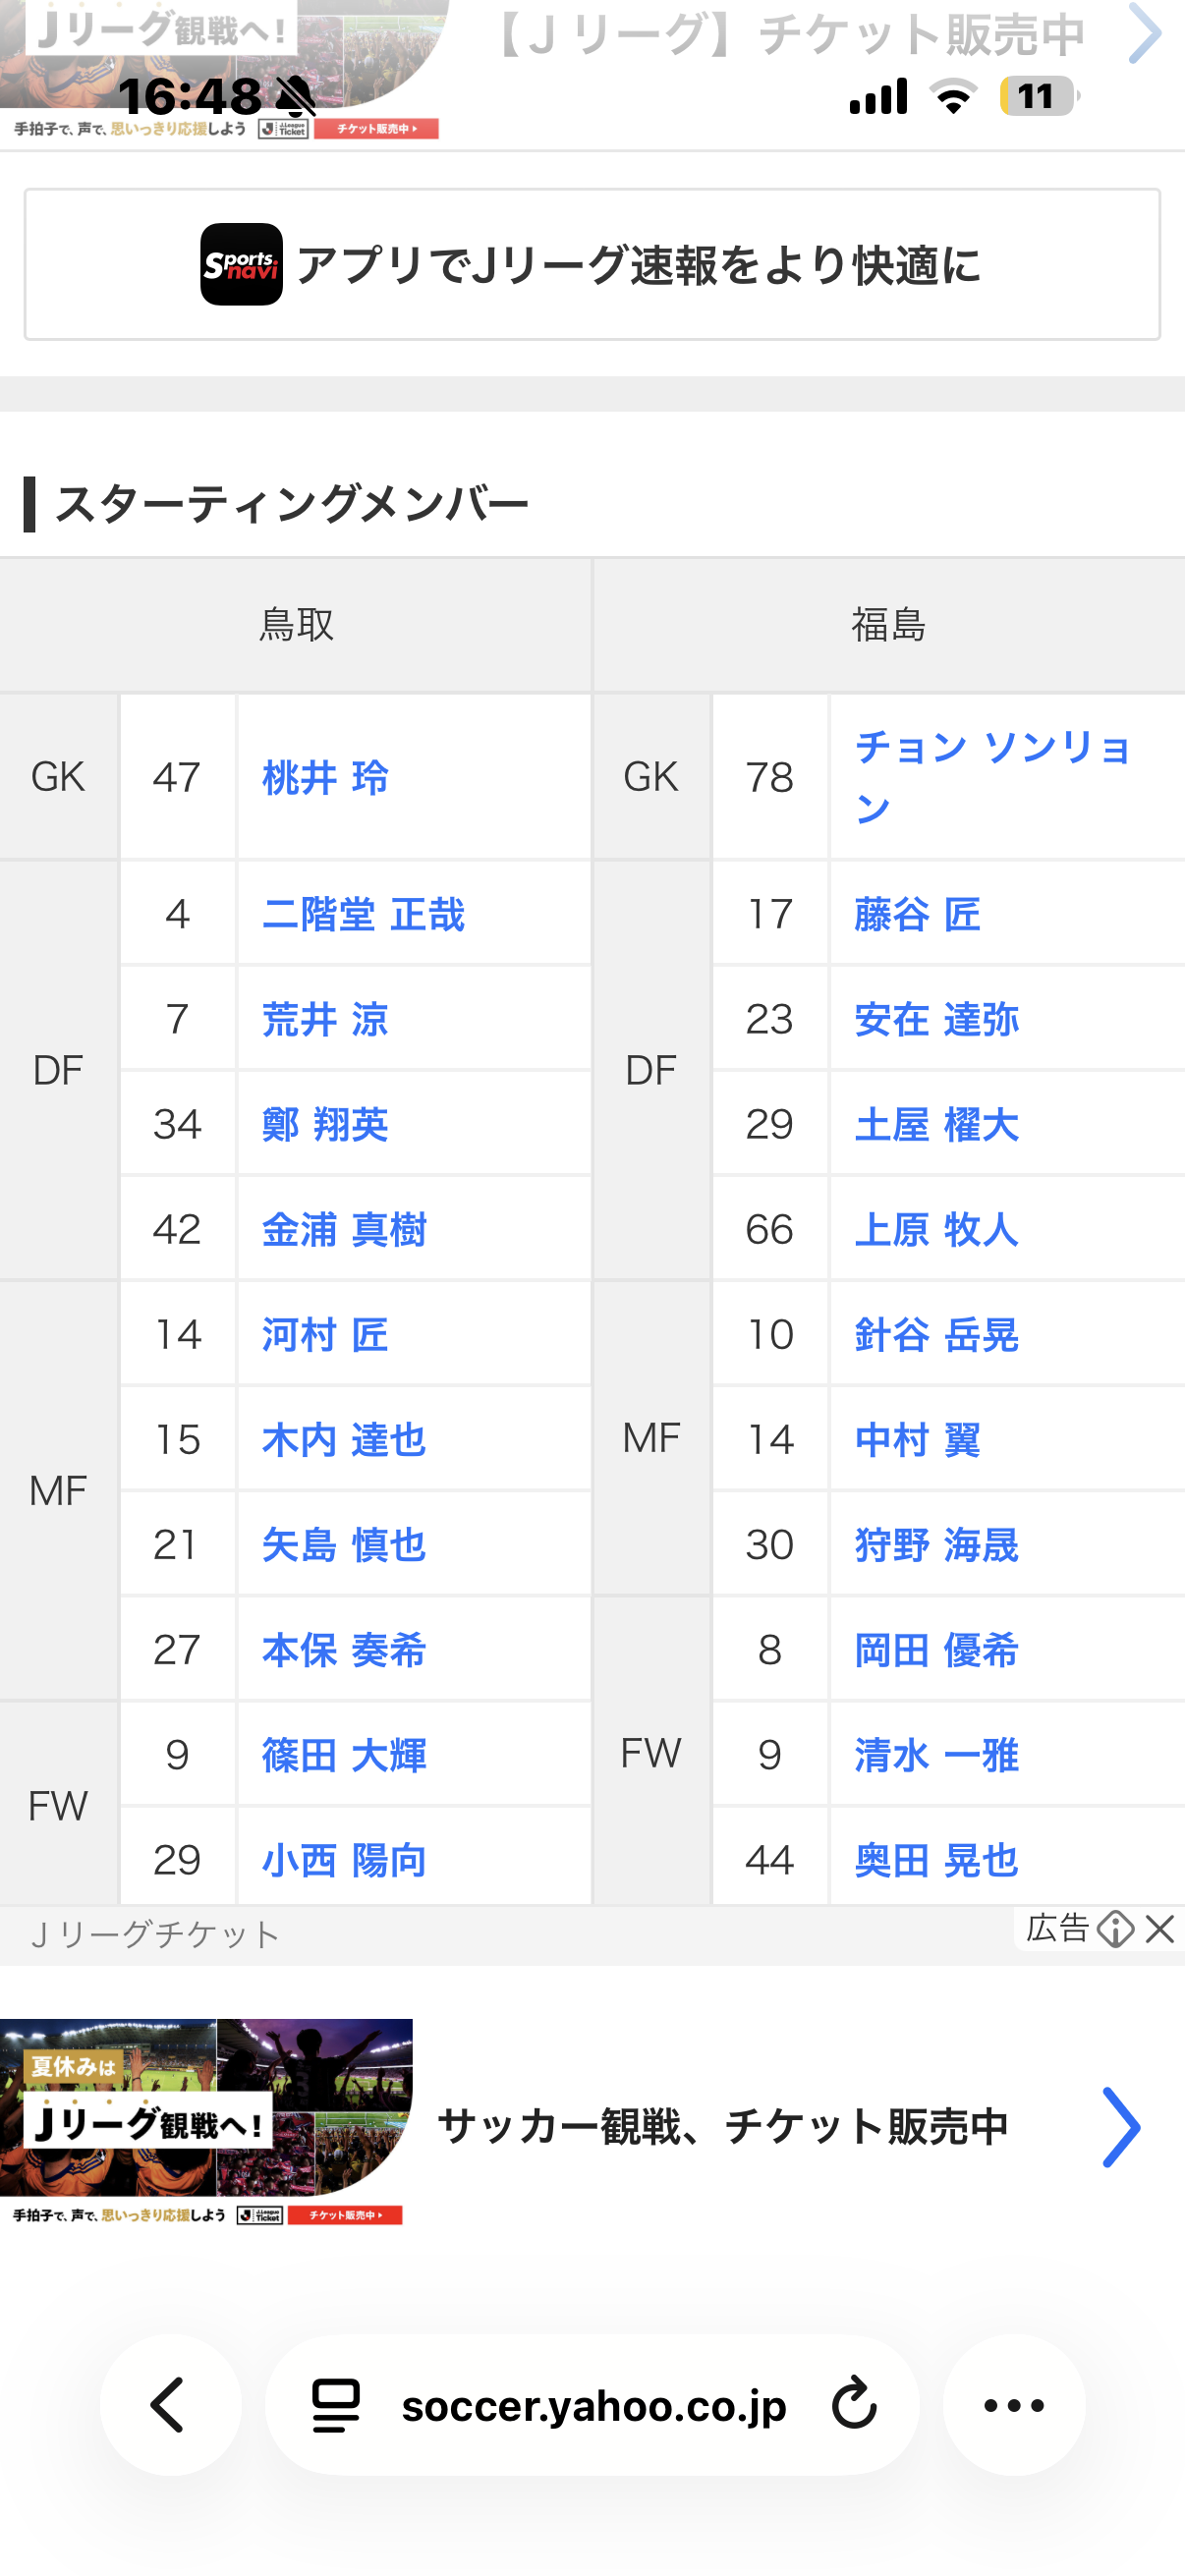Open サッカー観戦、チケット販売中 ad text
Viewport: 1185px width, 2576px height.
click(722, 2127)
